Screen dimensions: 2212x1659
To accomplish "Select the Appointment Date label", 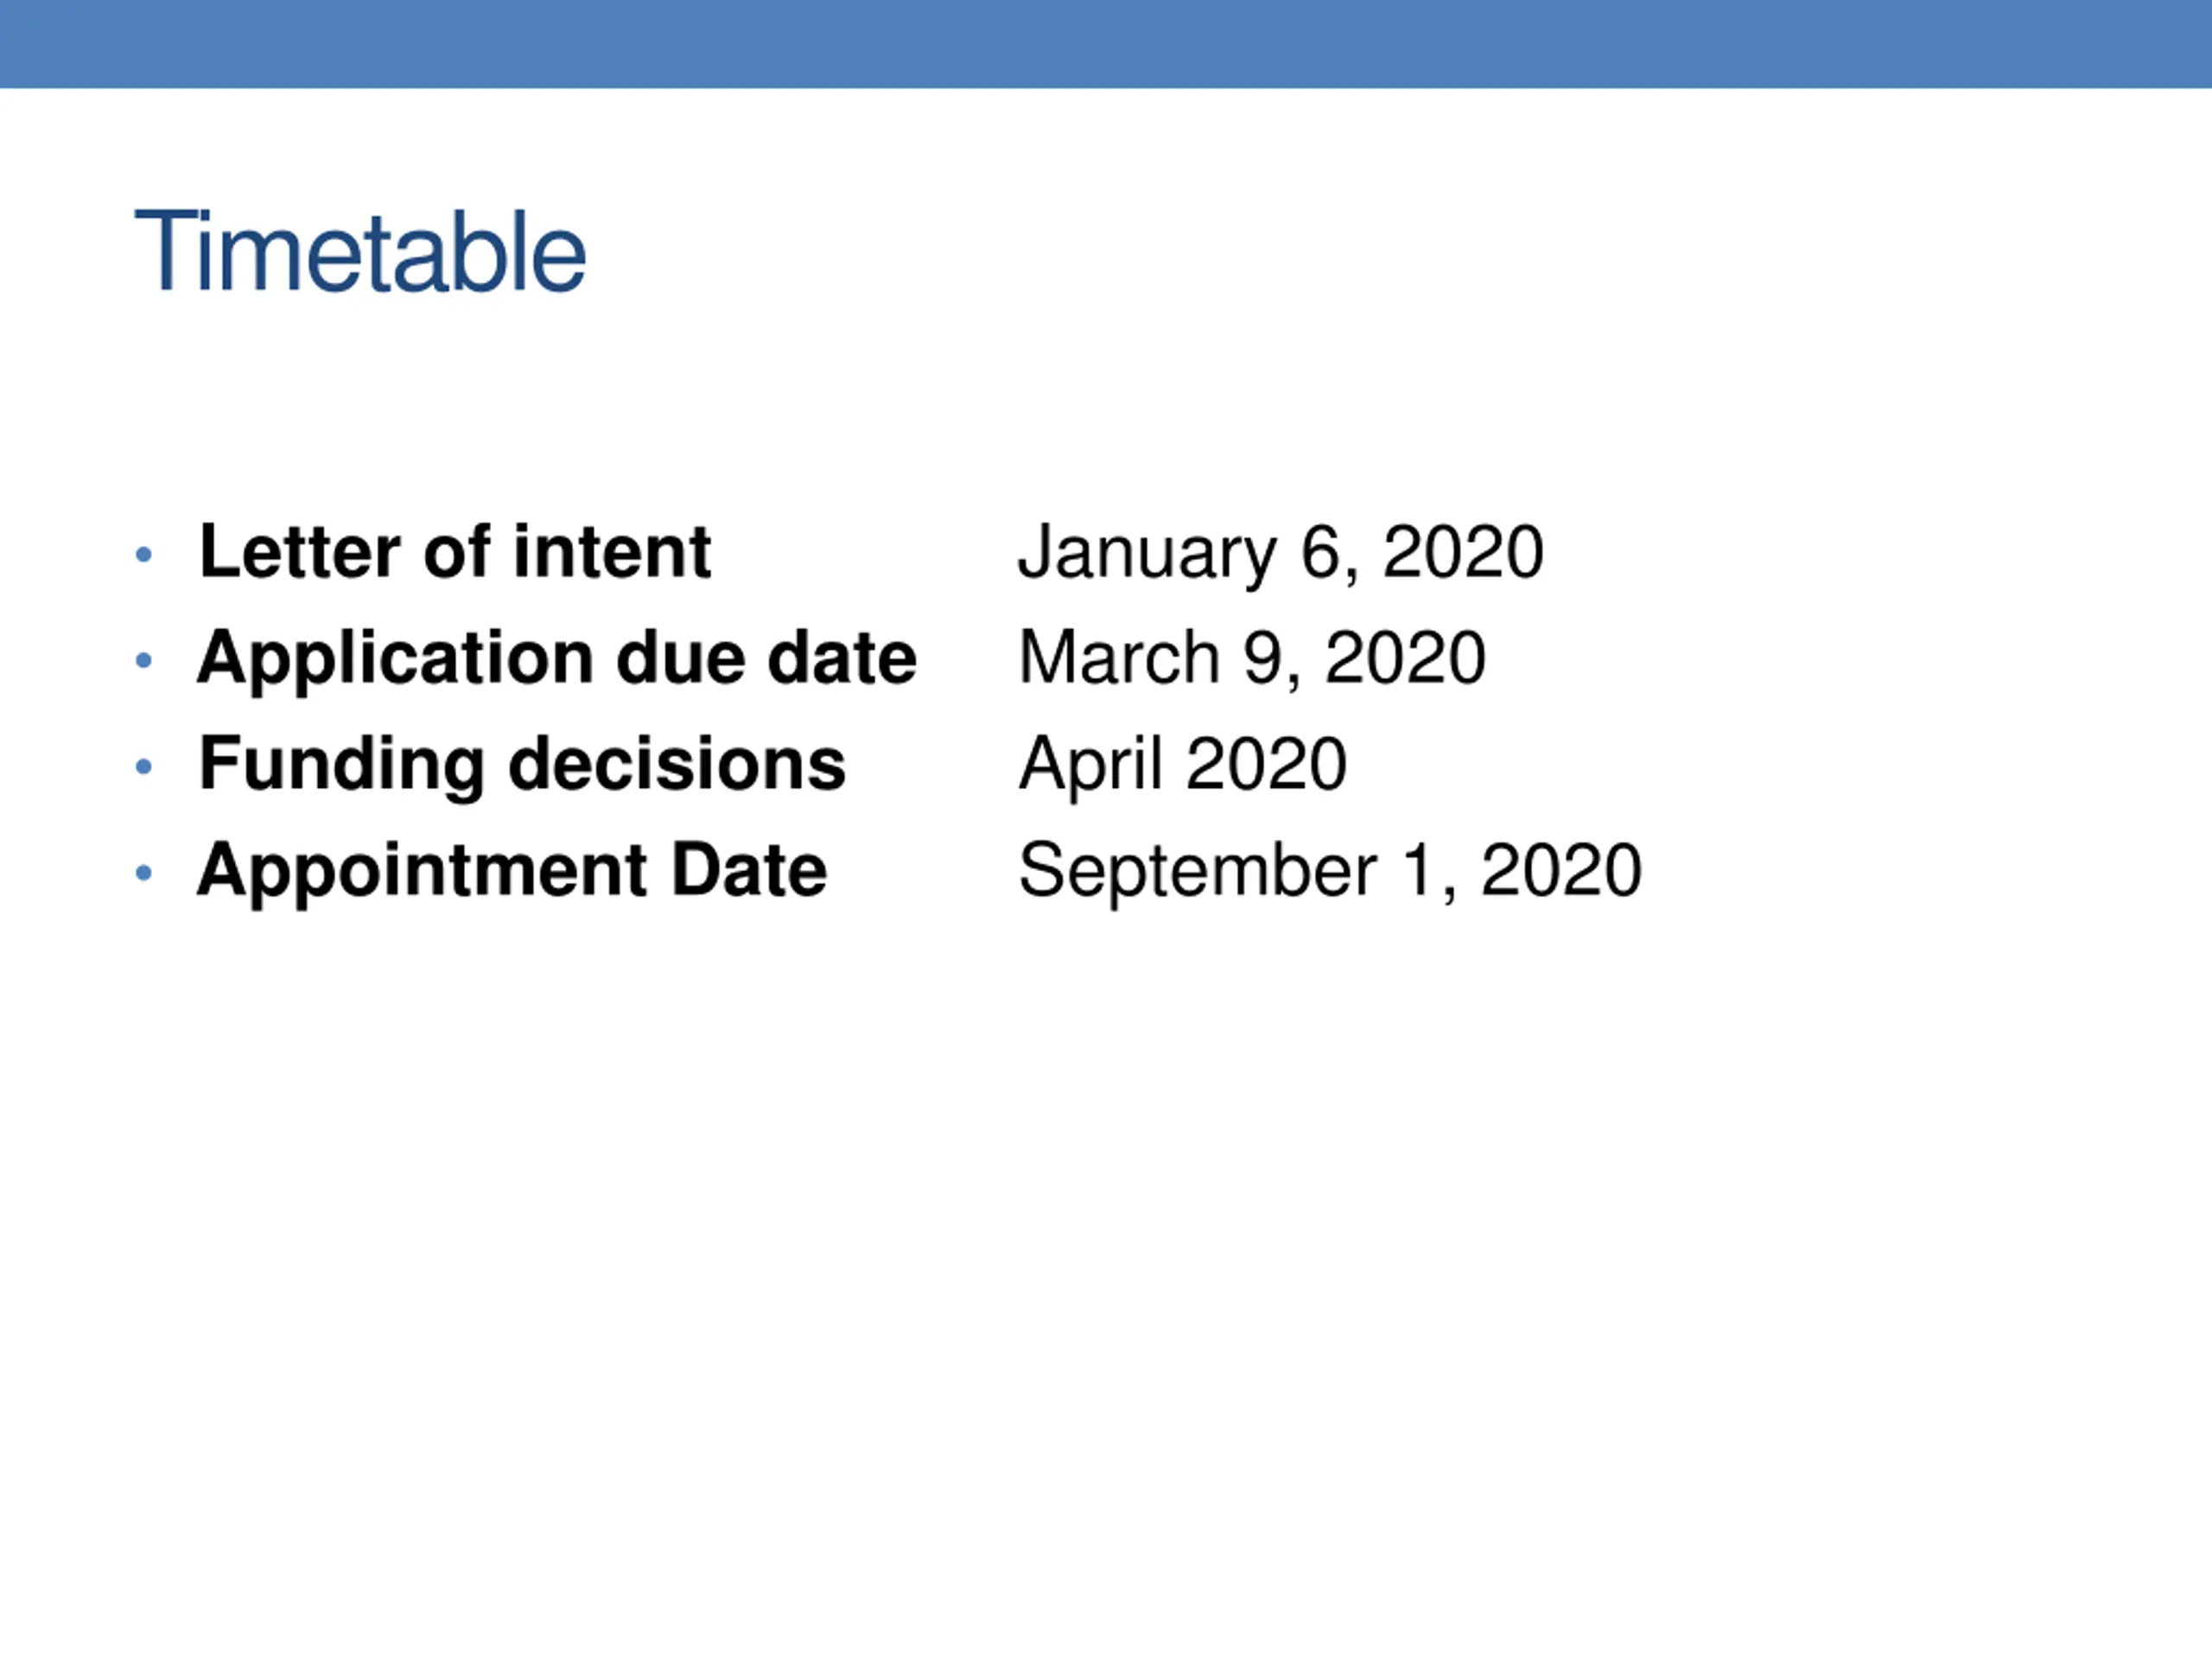I will pos(512,872).
